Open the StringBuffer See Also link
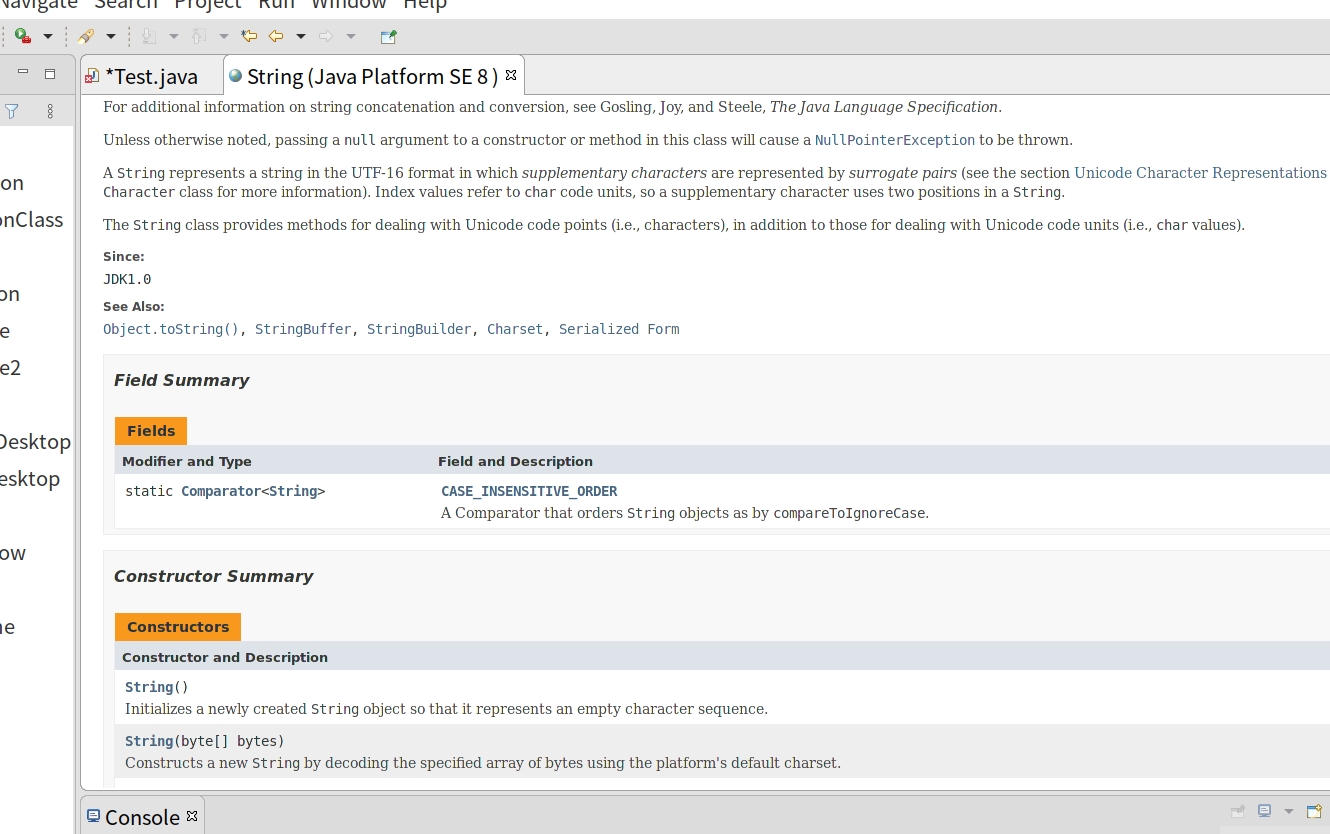1330x834 pixels. coord(303,329)
